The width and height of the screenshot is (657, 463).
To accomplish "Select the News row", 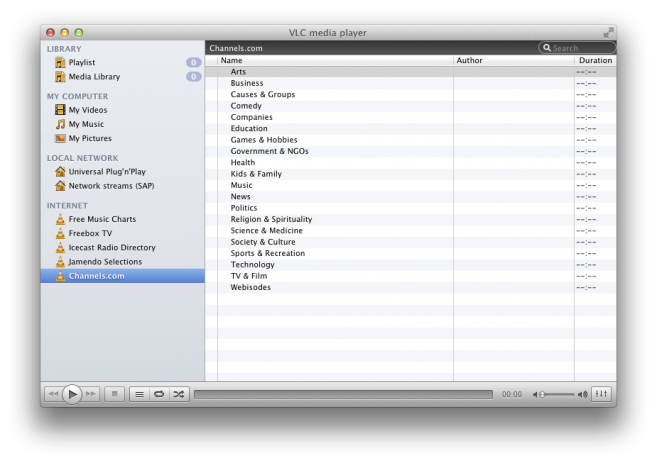I will 411,196.
